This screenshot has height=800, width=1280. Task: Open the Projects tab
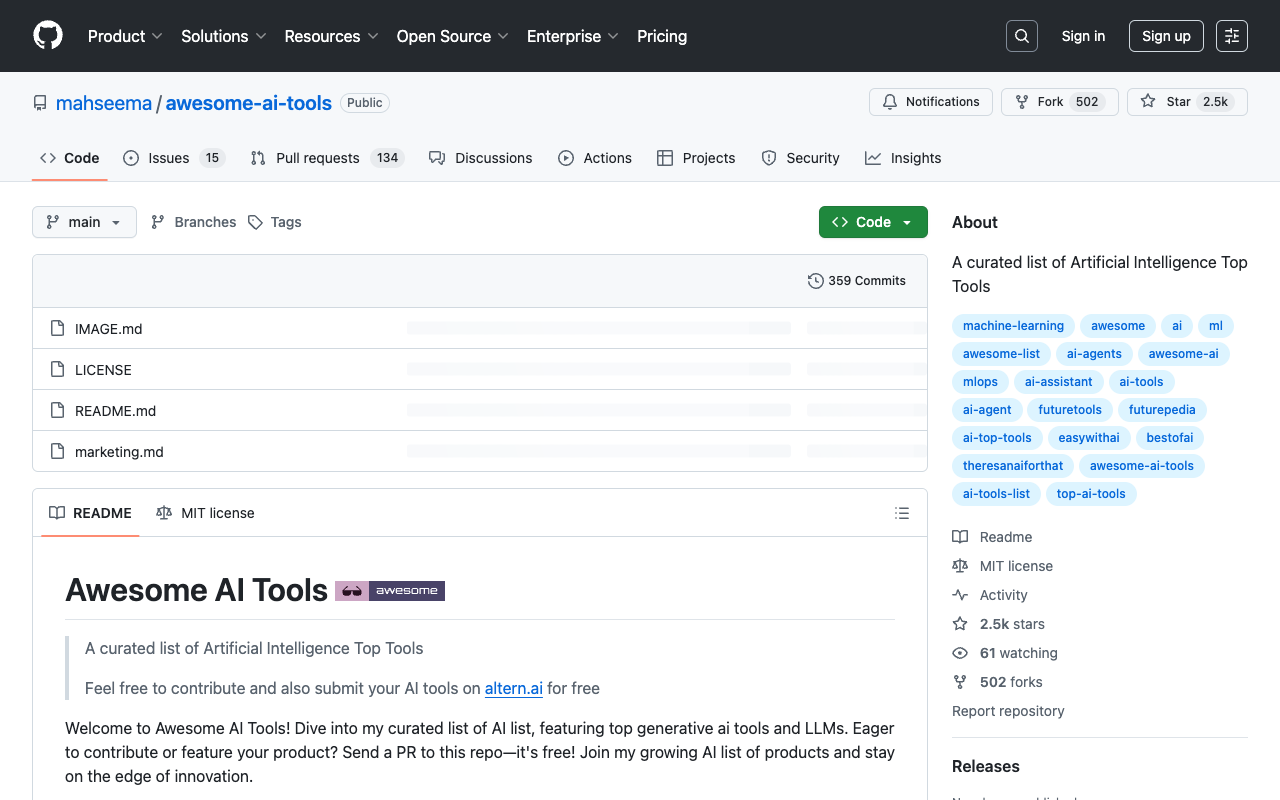point(696,158)
